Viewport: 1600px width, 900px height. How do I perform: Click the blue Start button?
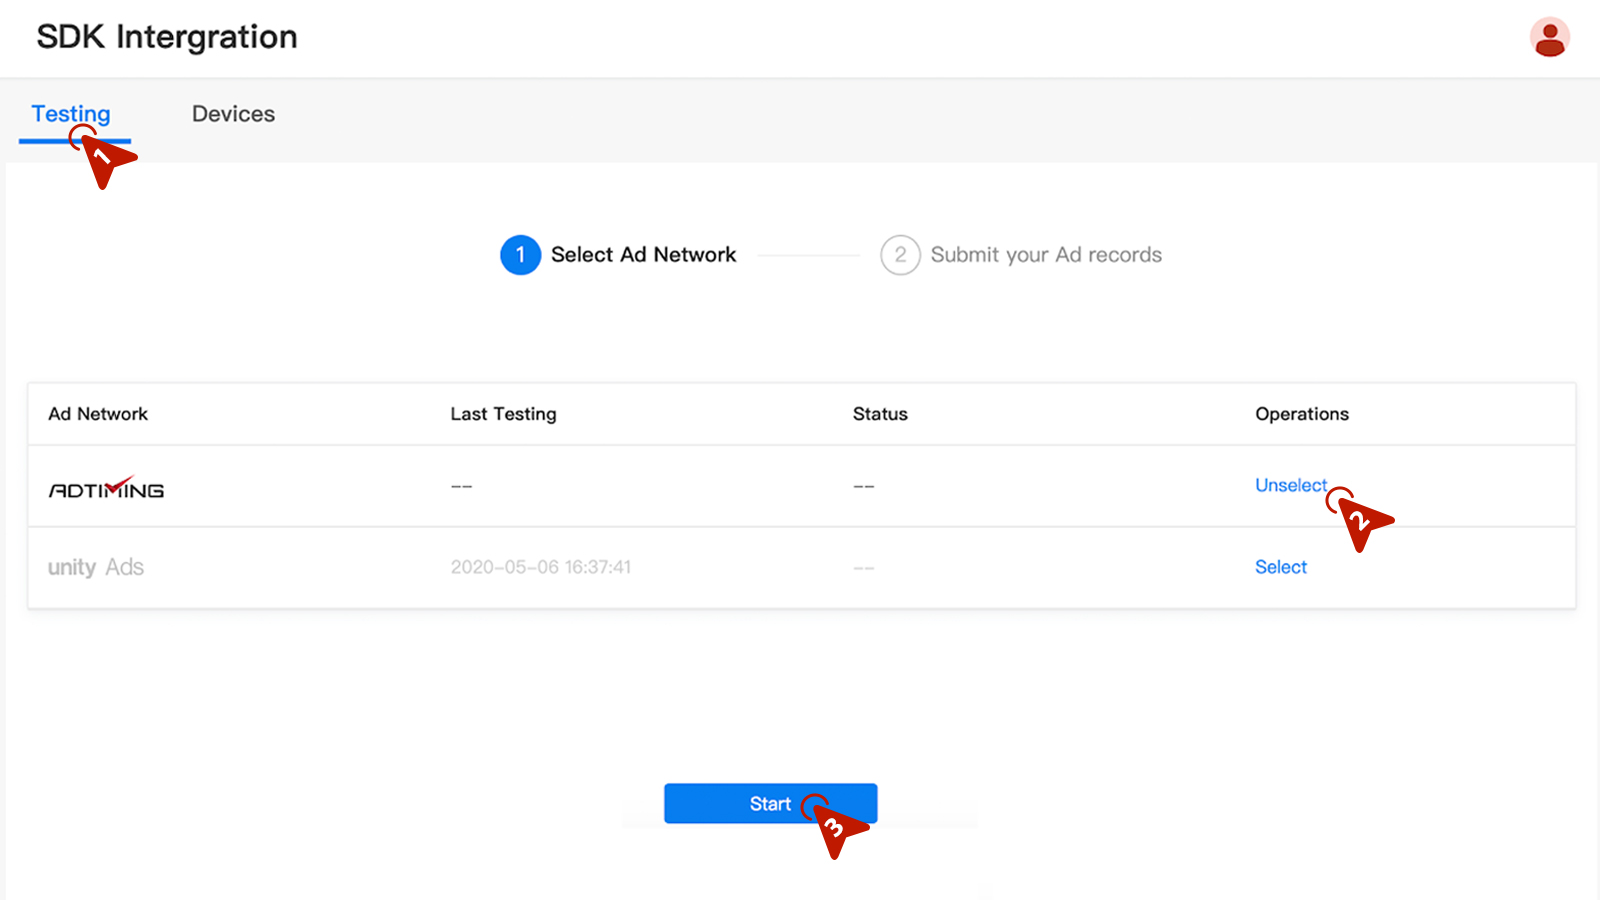(x=770, y=804)
